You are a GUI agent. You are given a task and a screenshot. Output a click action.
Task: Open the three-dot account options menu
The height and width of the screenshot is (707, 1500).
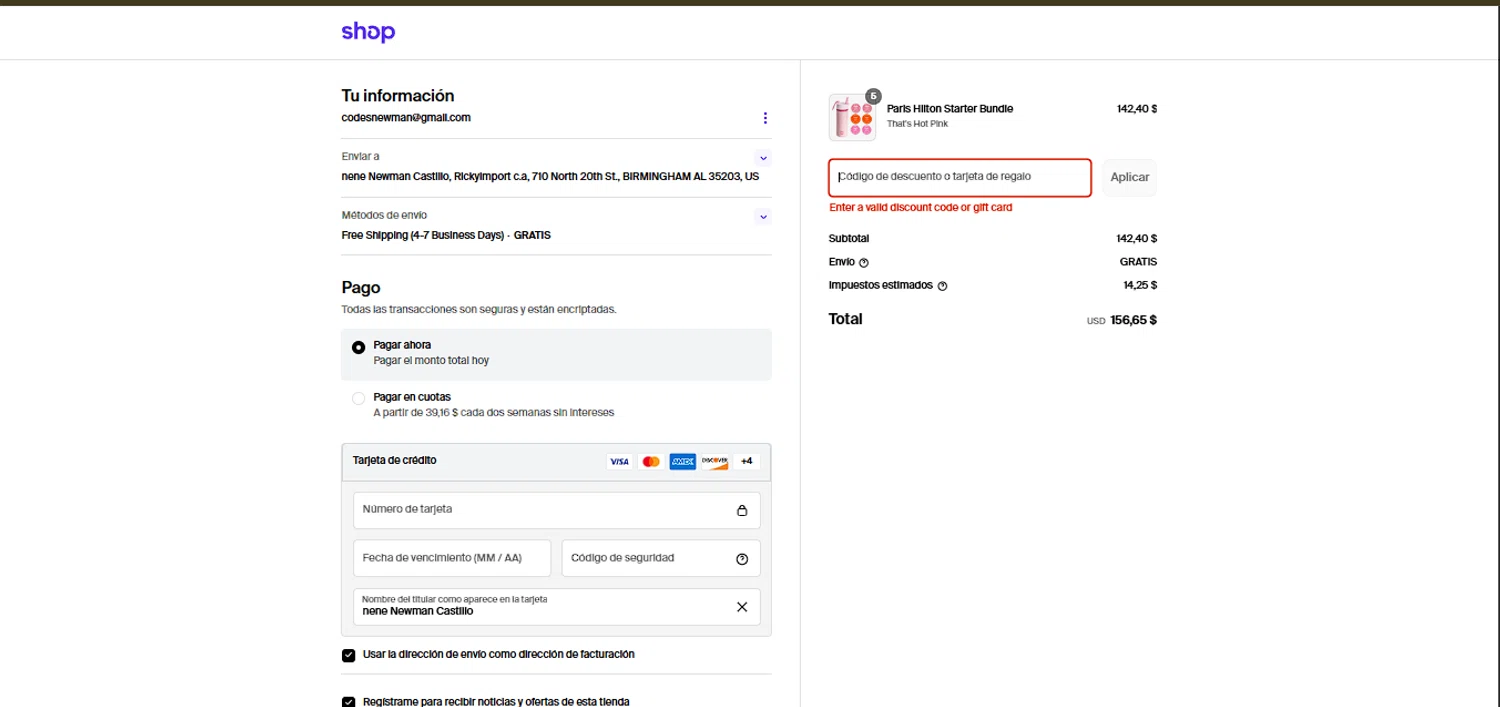pos(765,118)
